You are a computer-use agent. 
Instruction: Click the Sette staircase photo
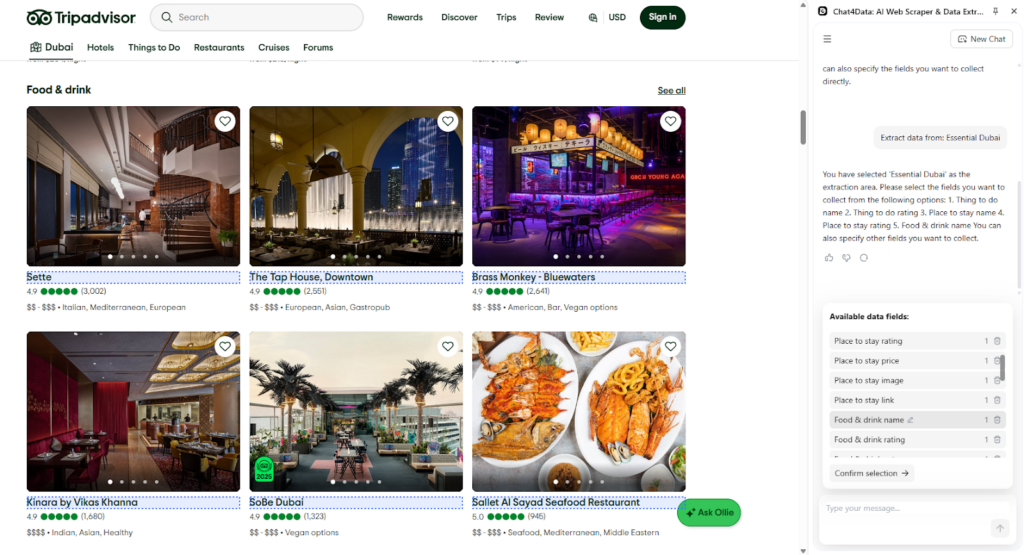(x=133, y=186)
